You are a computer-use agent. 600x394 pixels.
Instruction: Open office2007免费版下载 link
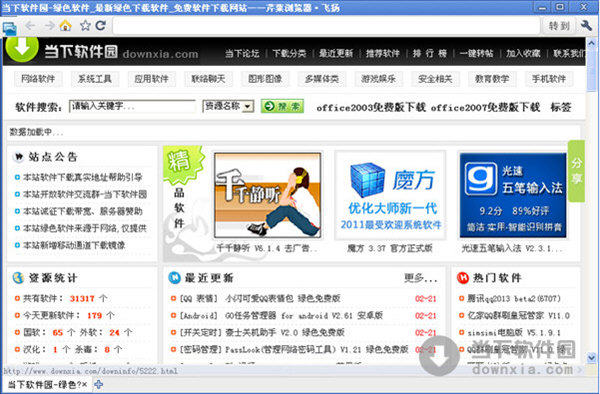[485, 107]
